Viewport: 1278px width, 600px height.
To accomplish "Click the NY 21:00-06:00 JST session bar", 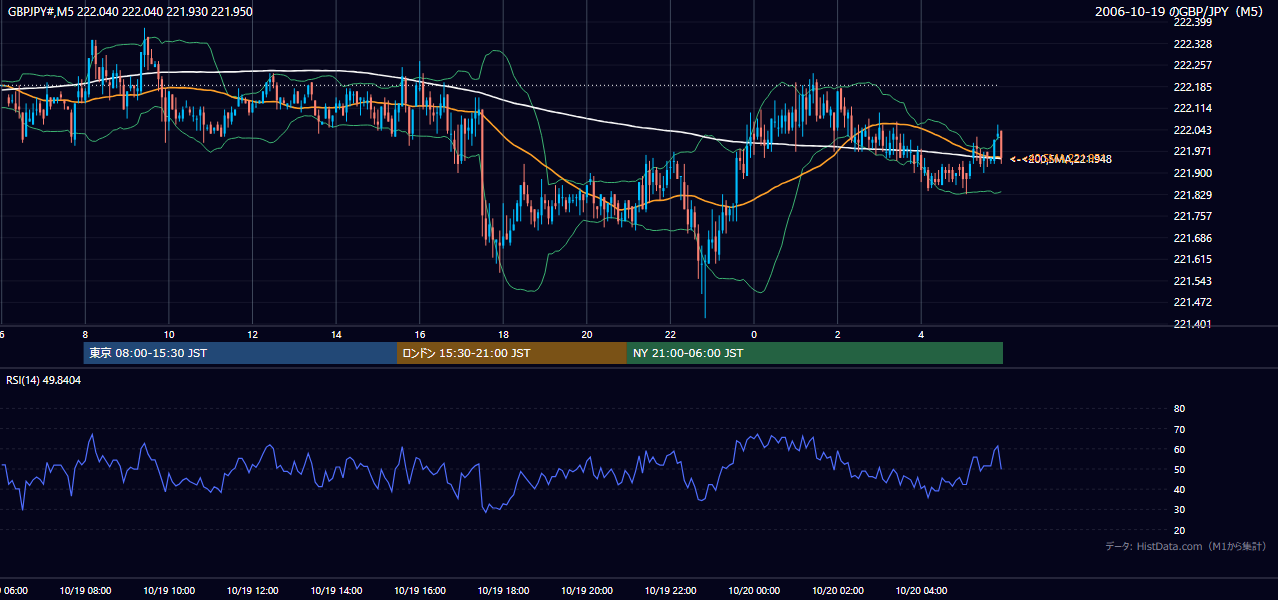I will pos(815,353).
